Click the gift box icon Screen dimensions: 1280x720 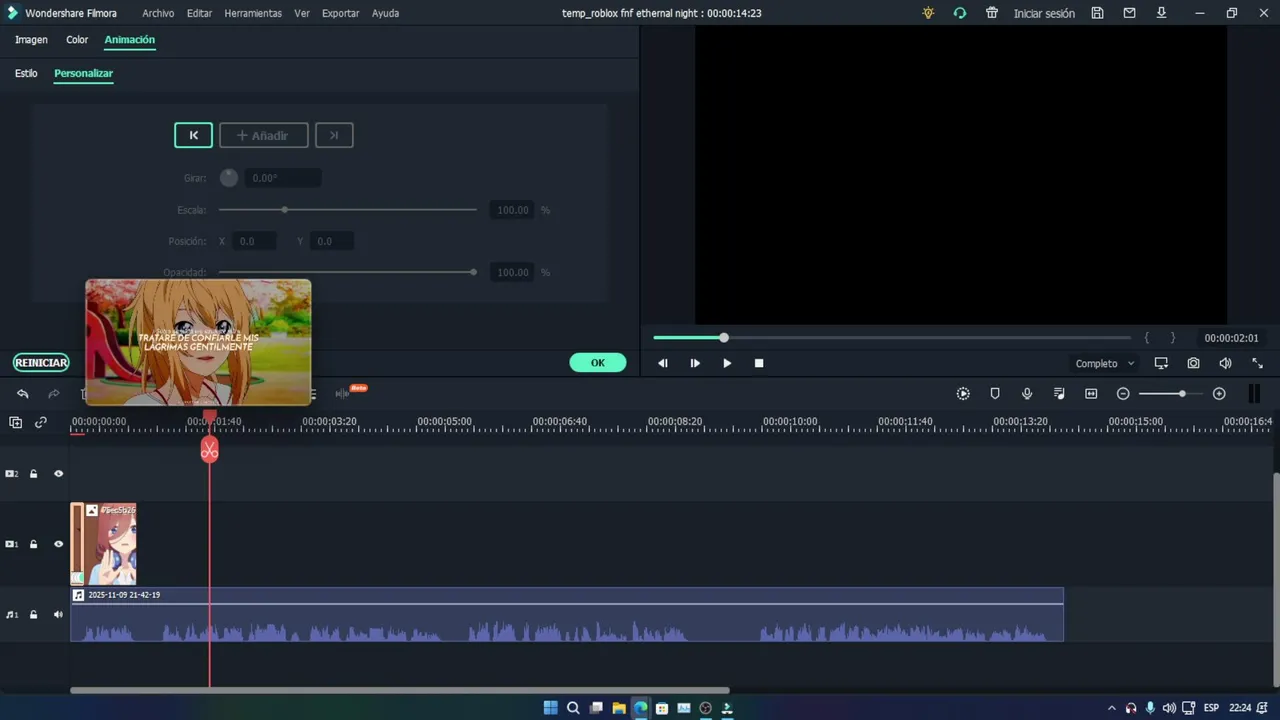[x=992, y=13]
